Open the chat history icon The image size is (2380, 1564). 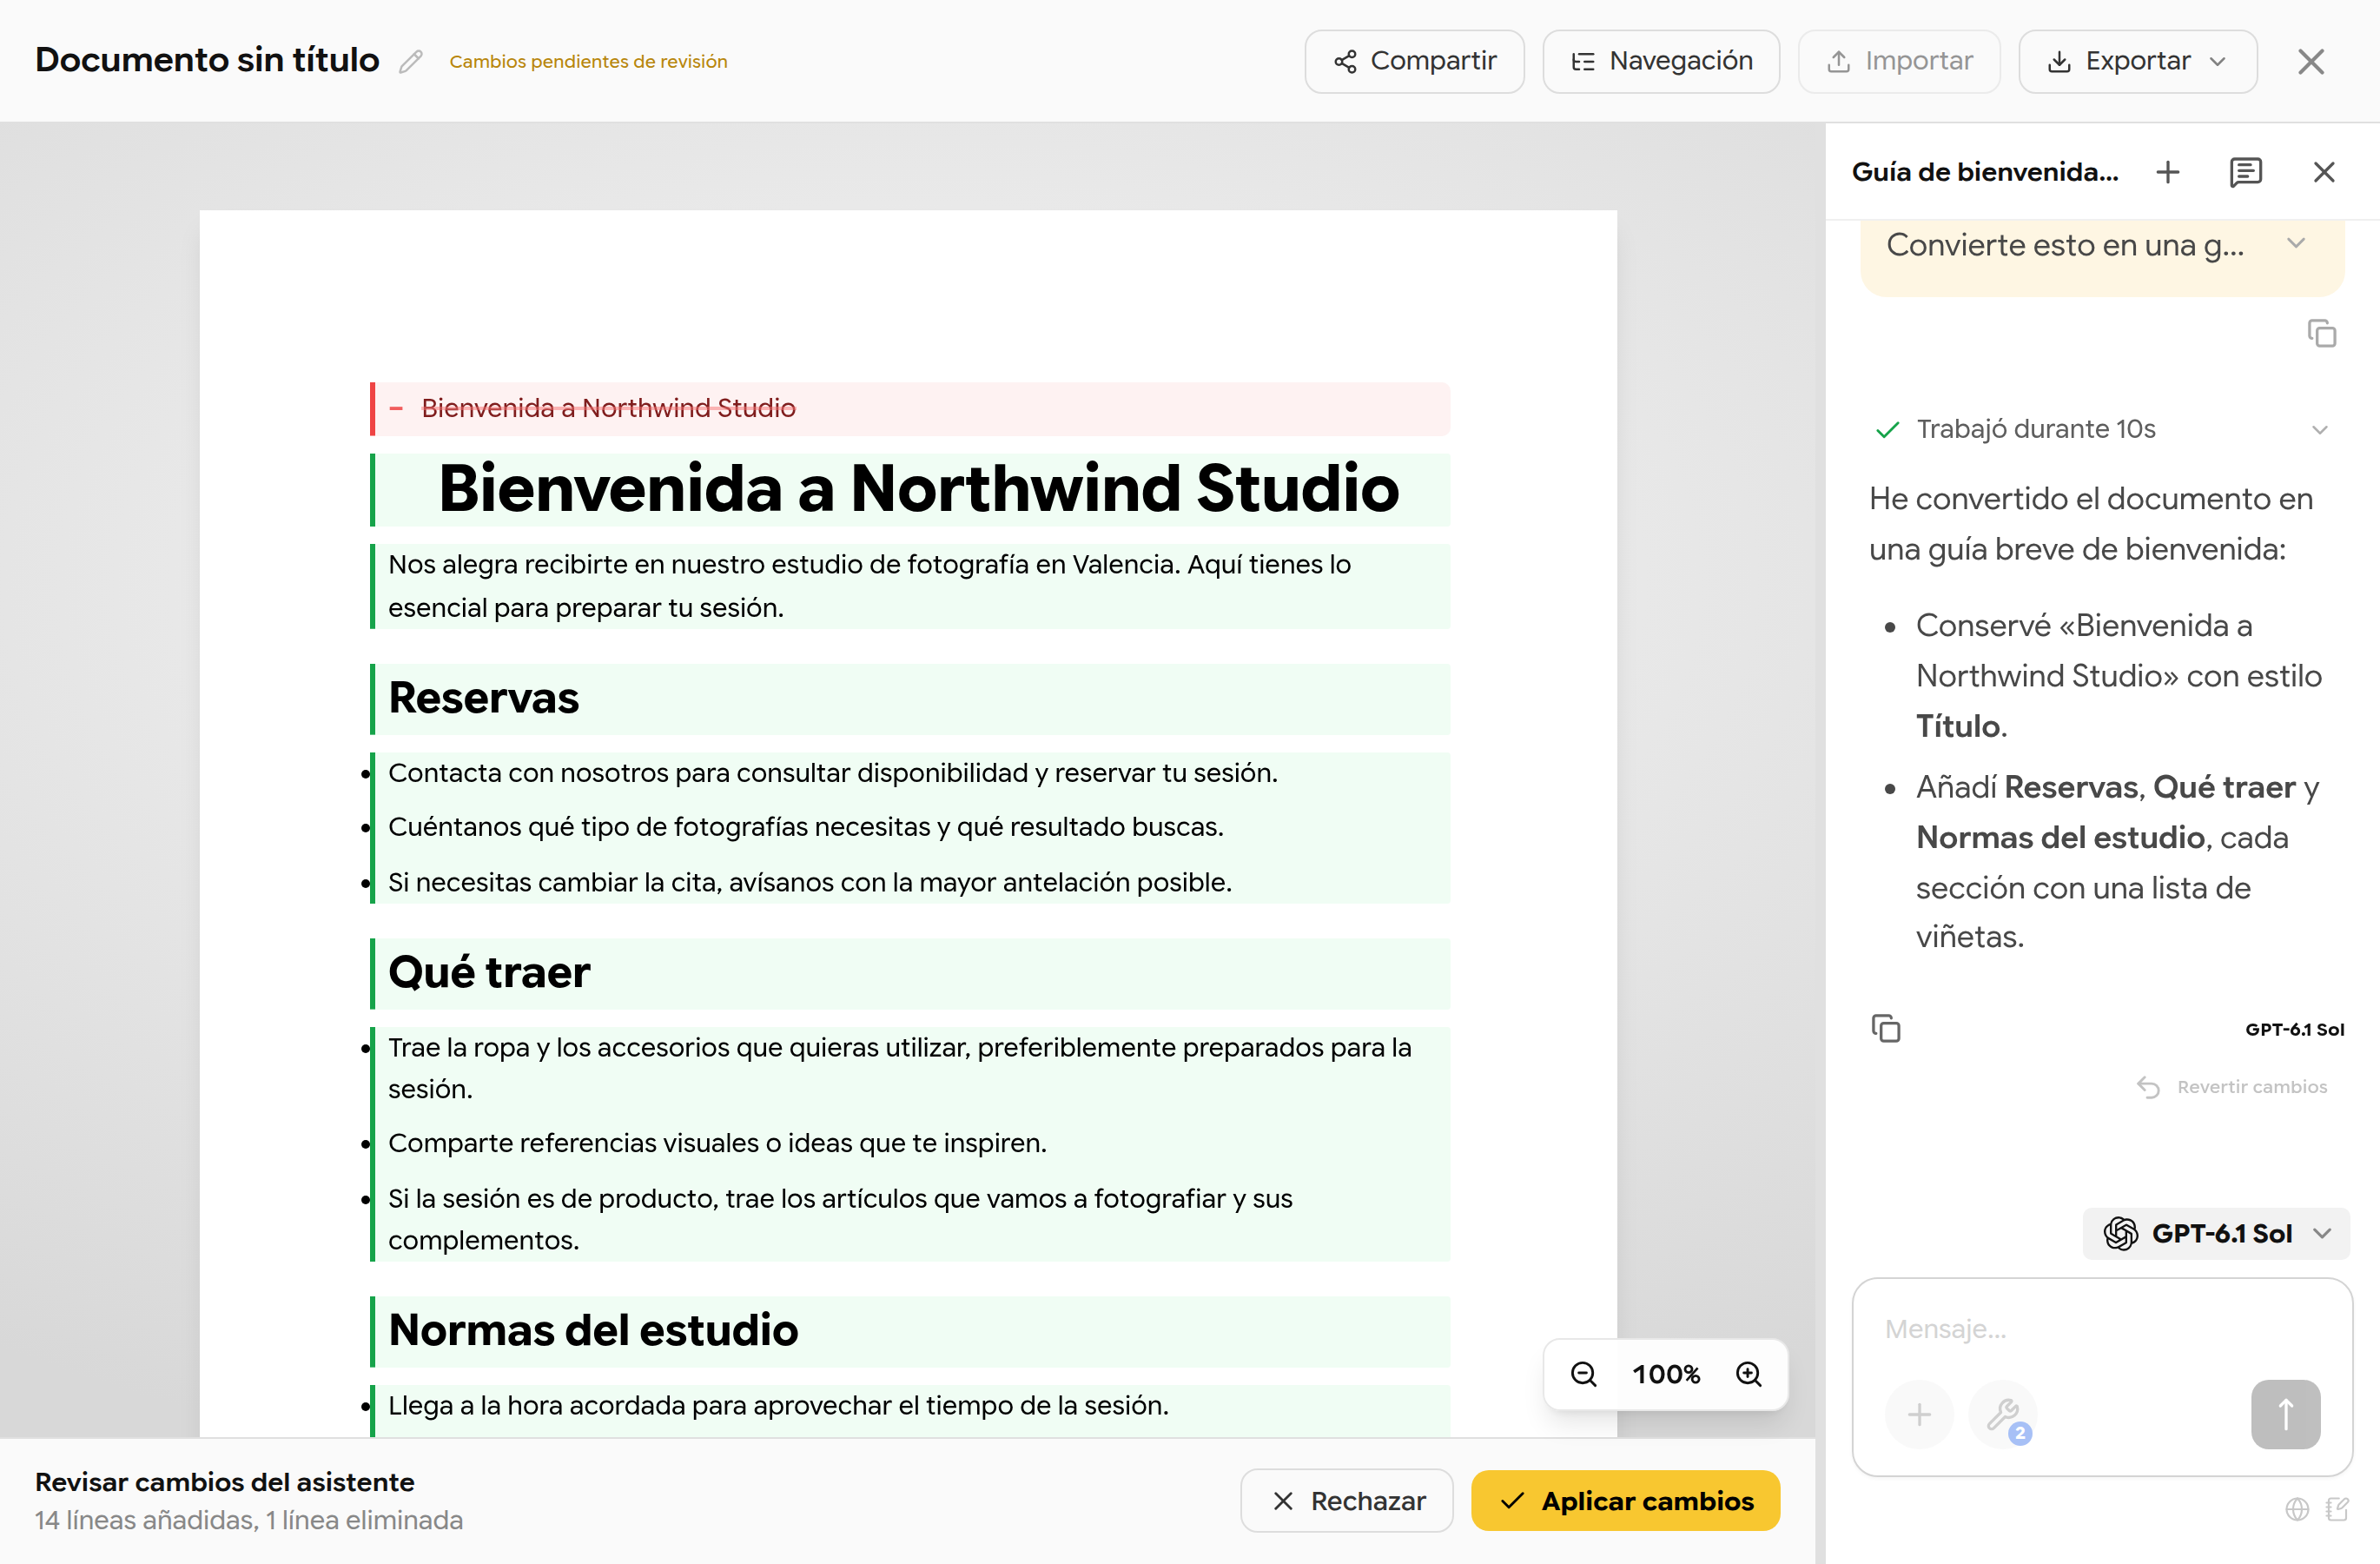(x=2245, y=172)
